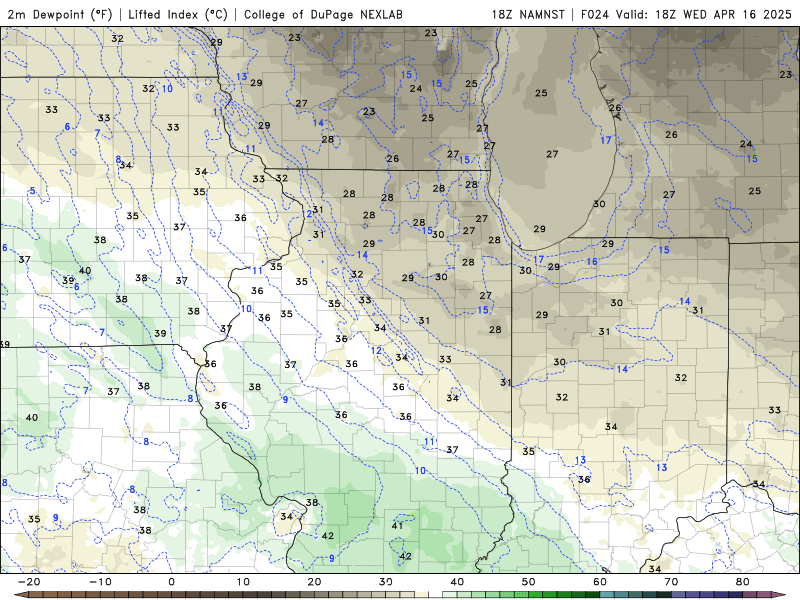Image resolution: width=800 pixels, height=600 pixels.
Task: Click the -10 label on the color bar
Action: point(100,582)
